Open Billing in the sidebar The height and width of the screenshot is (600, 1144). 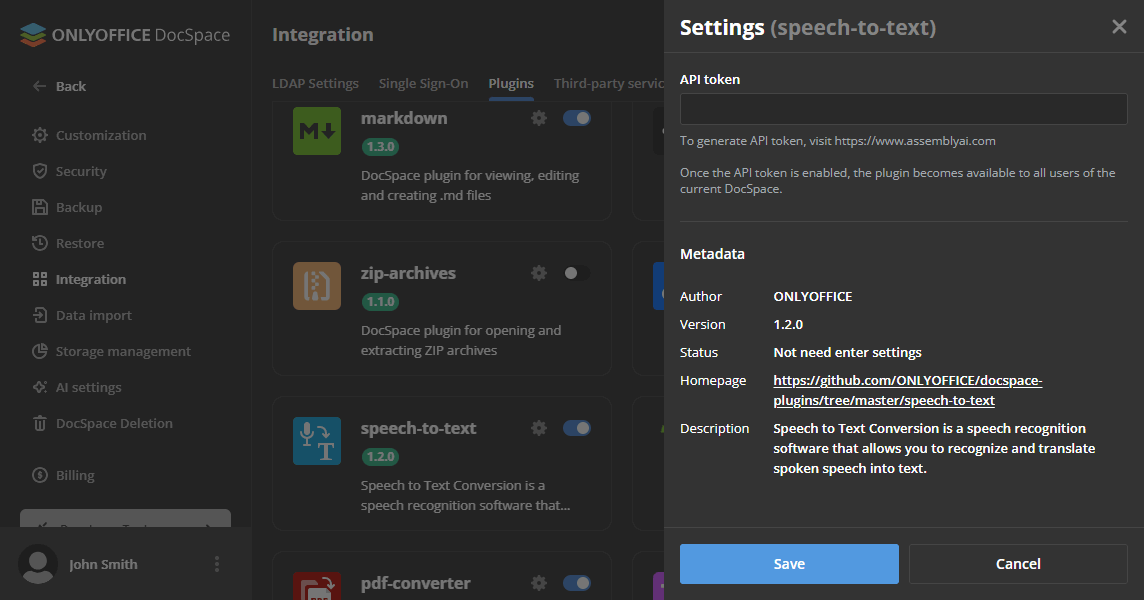point(75,475)
